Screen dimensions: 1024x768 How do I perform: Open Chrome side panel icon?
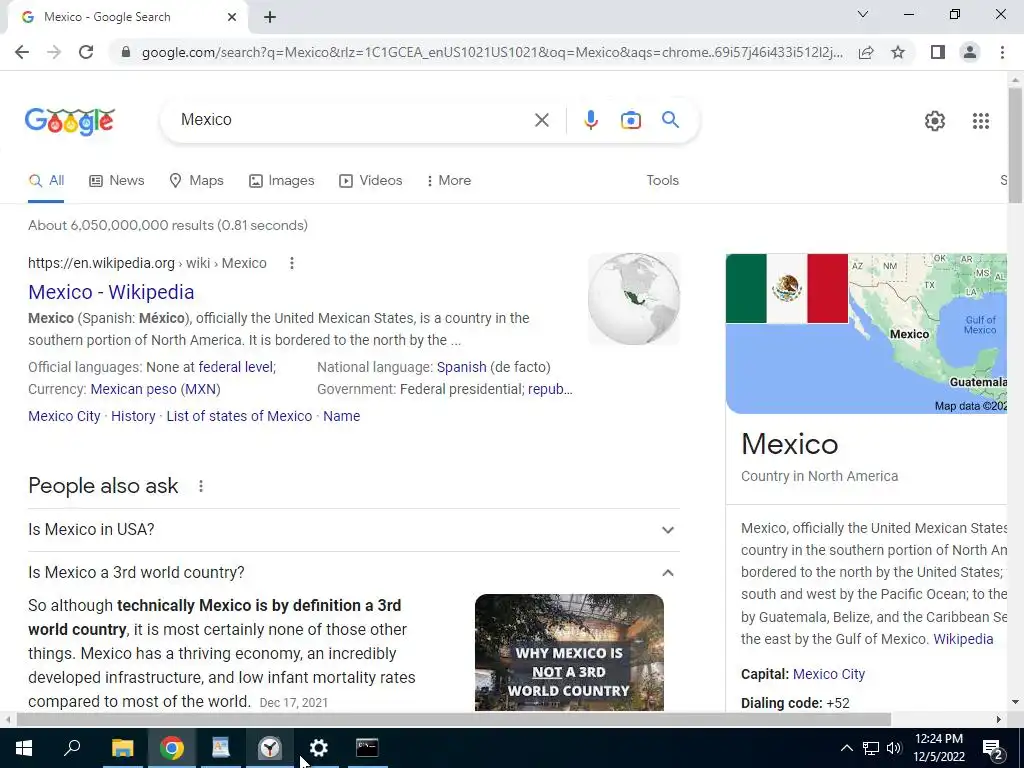[x=938, y=52]
